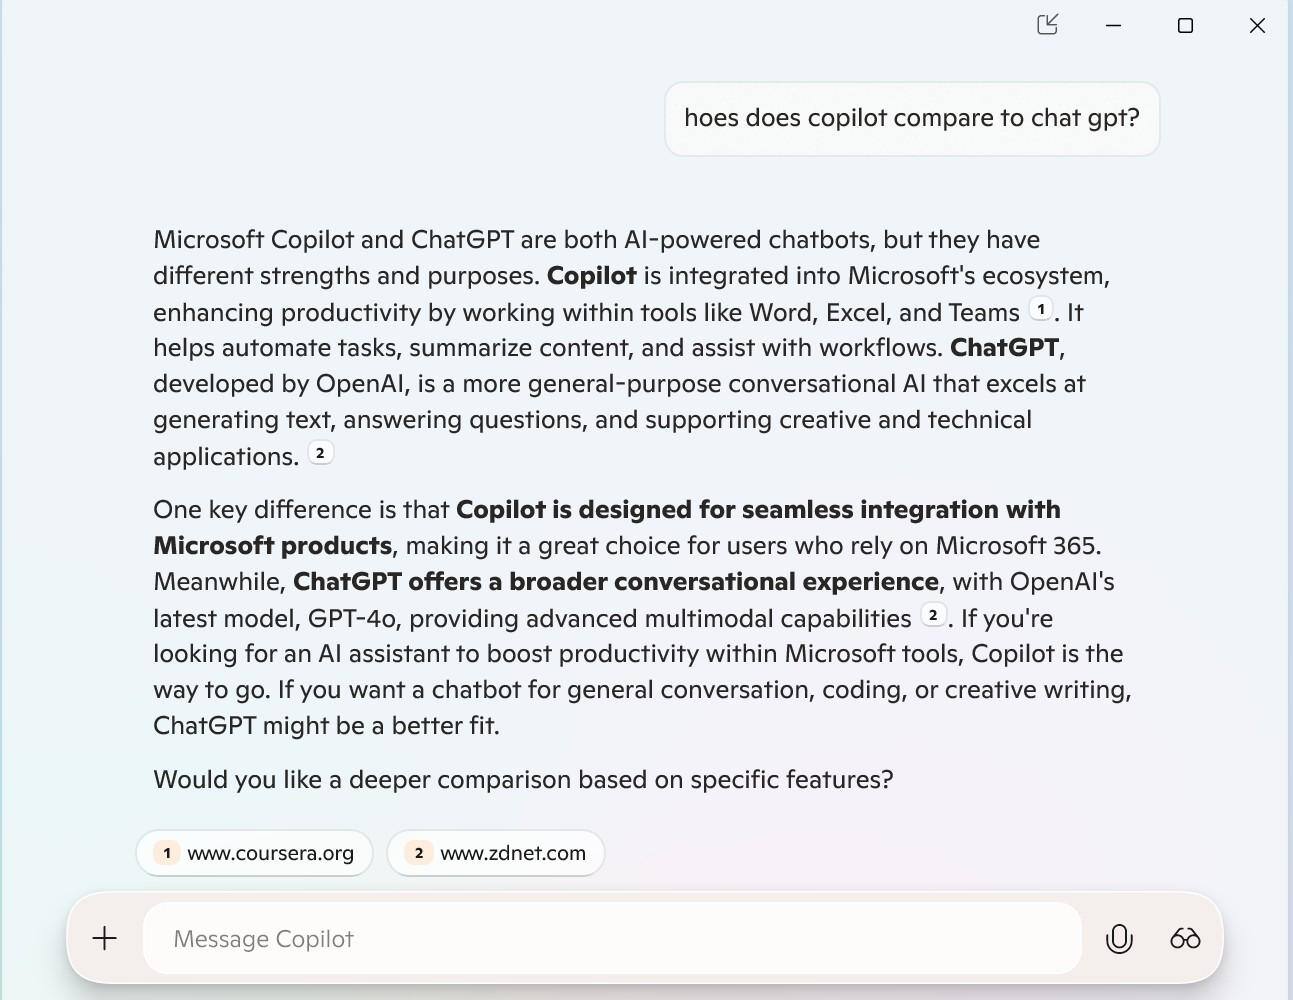This screenshot has height=1000, width=1293.
Task: Select the user message bubble about copilot
Action: click(911, 118)
